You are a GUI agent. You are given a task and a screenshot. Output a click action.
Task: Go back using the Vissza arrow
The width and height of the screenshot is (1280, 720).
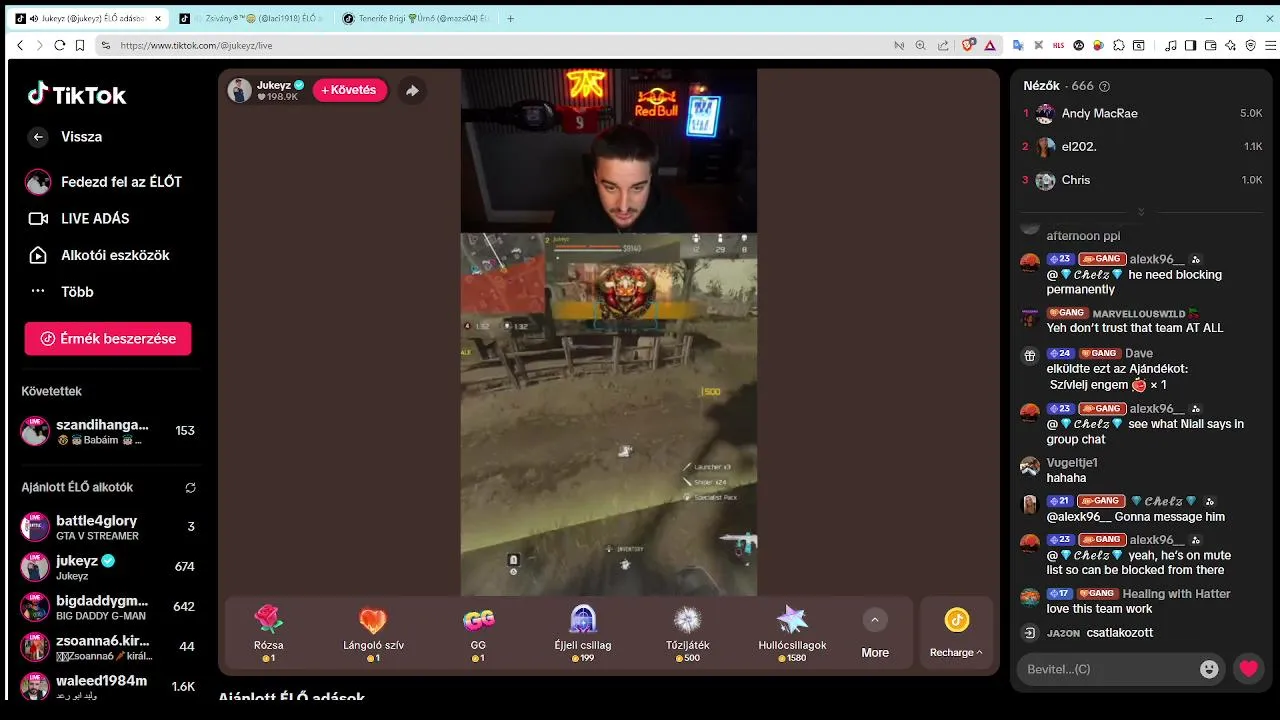pyautogui.click(x=38, y=137)
